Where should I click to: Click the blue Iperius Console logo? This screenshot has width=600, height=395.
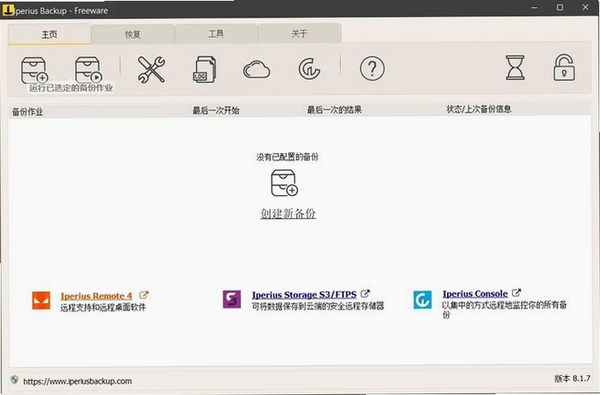click(x=422, y=299)
